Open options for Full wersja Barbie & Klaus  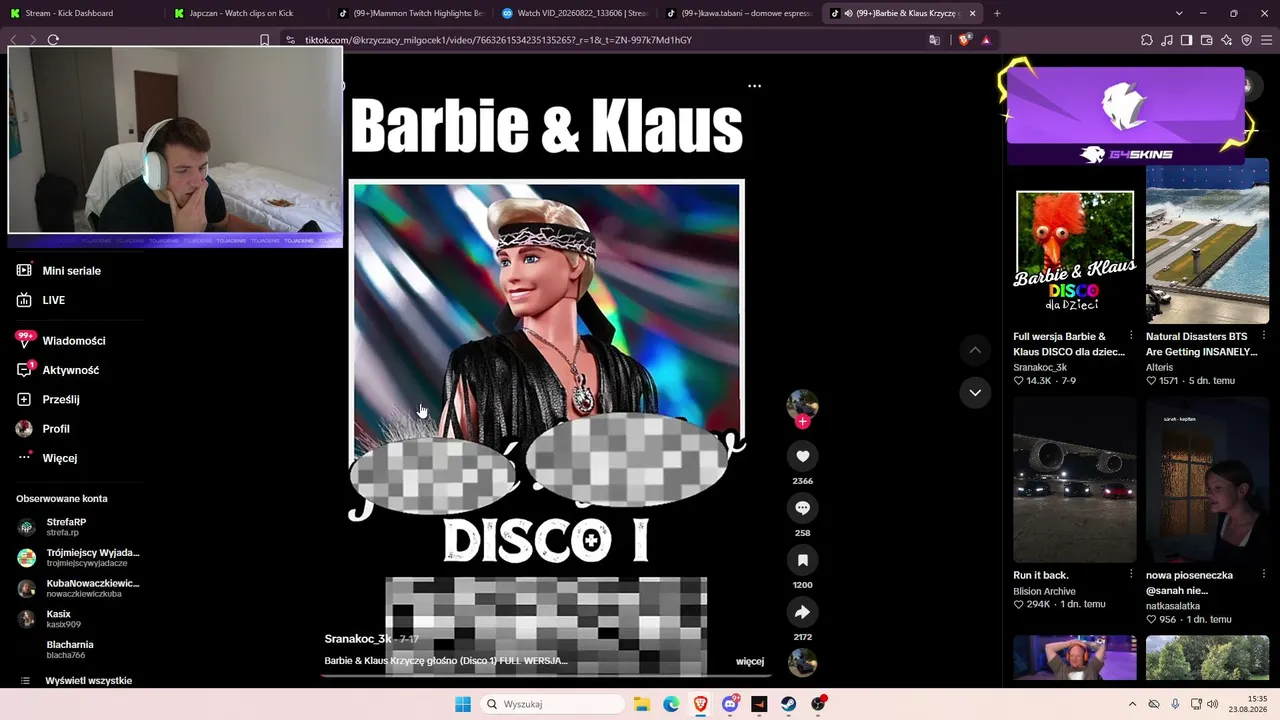pos(1131,336)
